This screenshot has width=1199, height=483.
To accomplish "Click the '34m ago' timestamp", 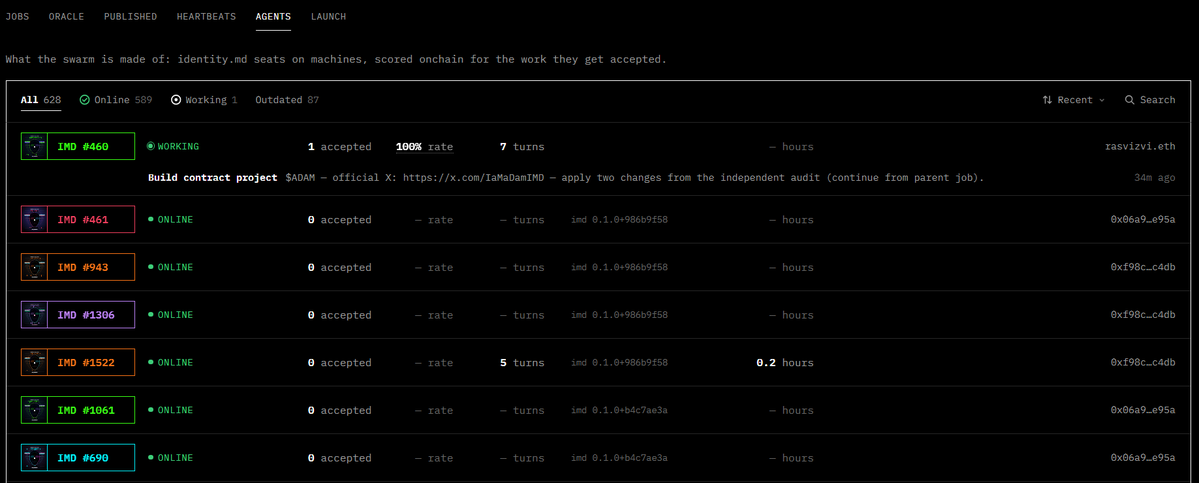I will tap(1155, 177).
